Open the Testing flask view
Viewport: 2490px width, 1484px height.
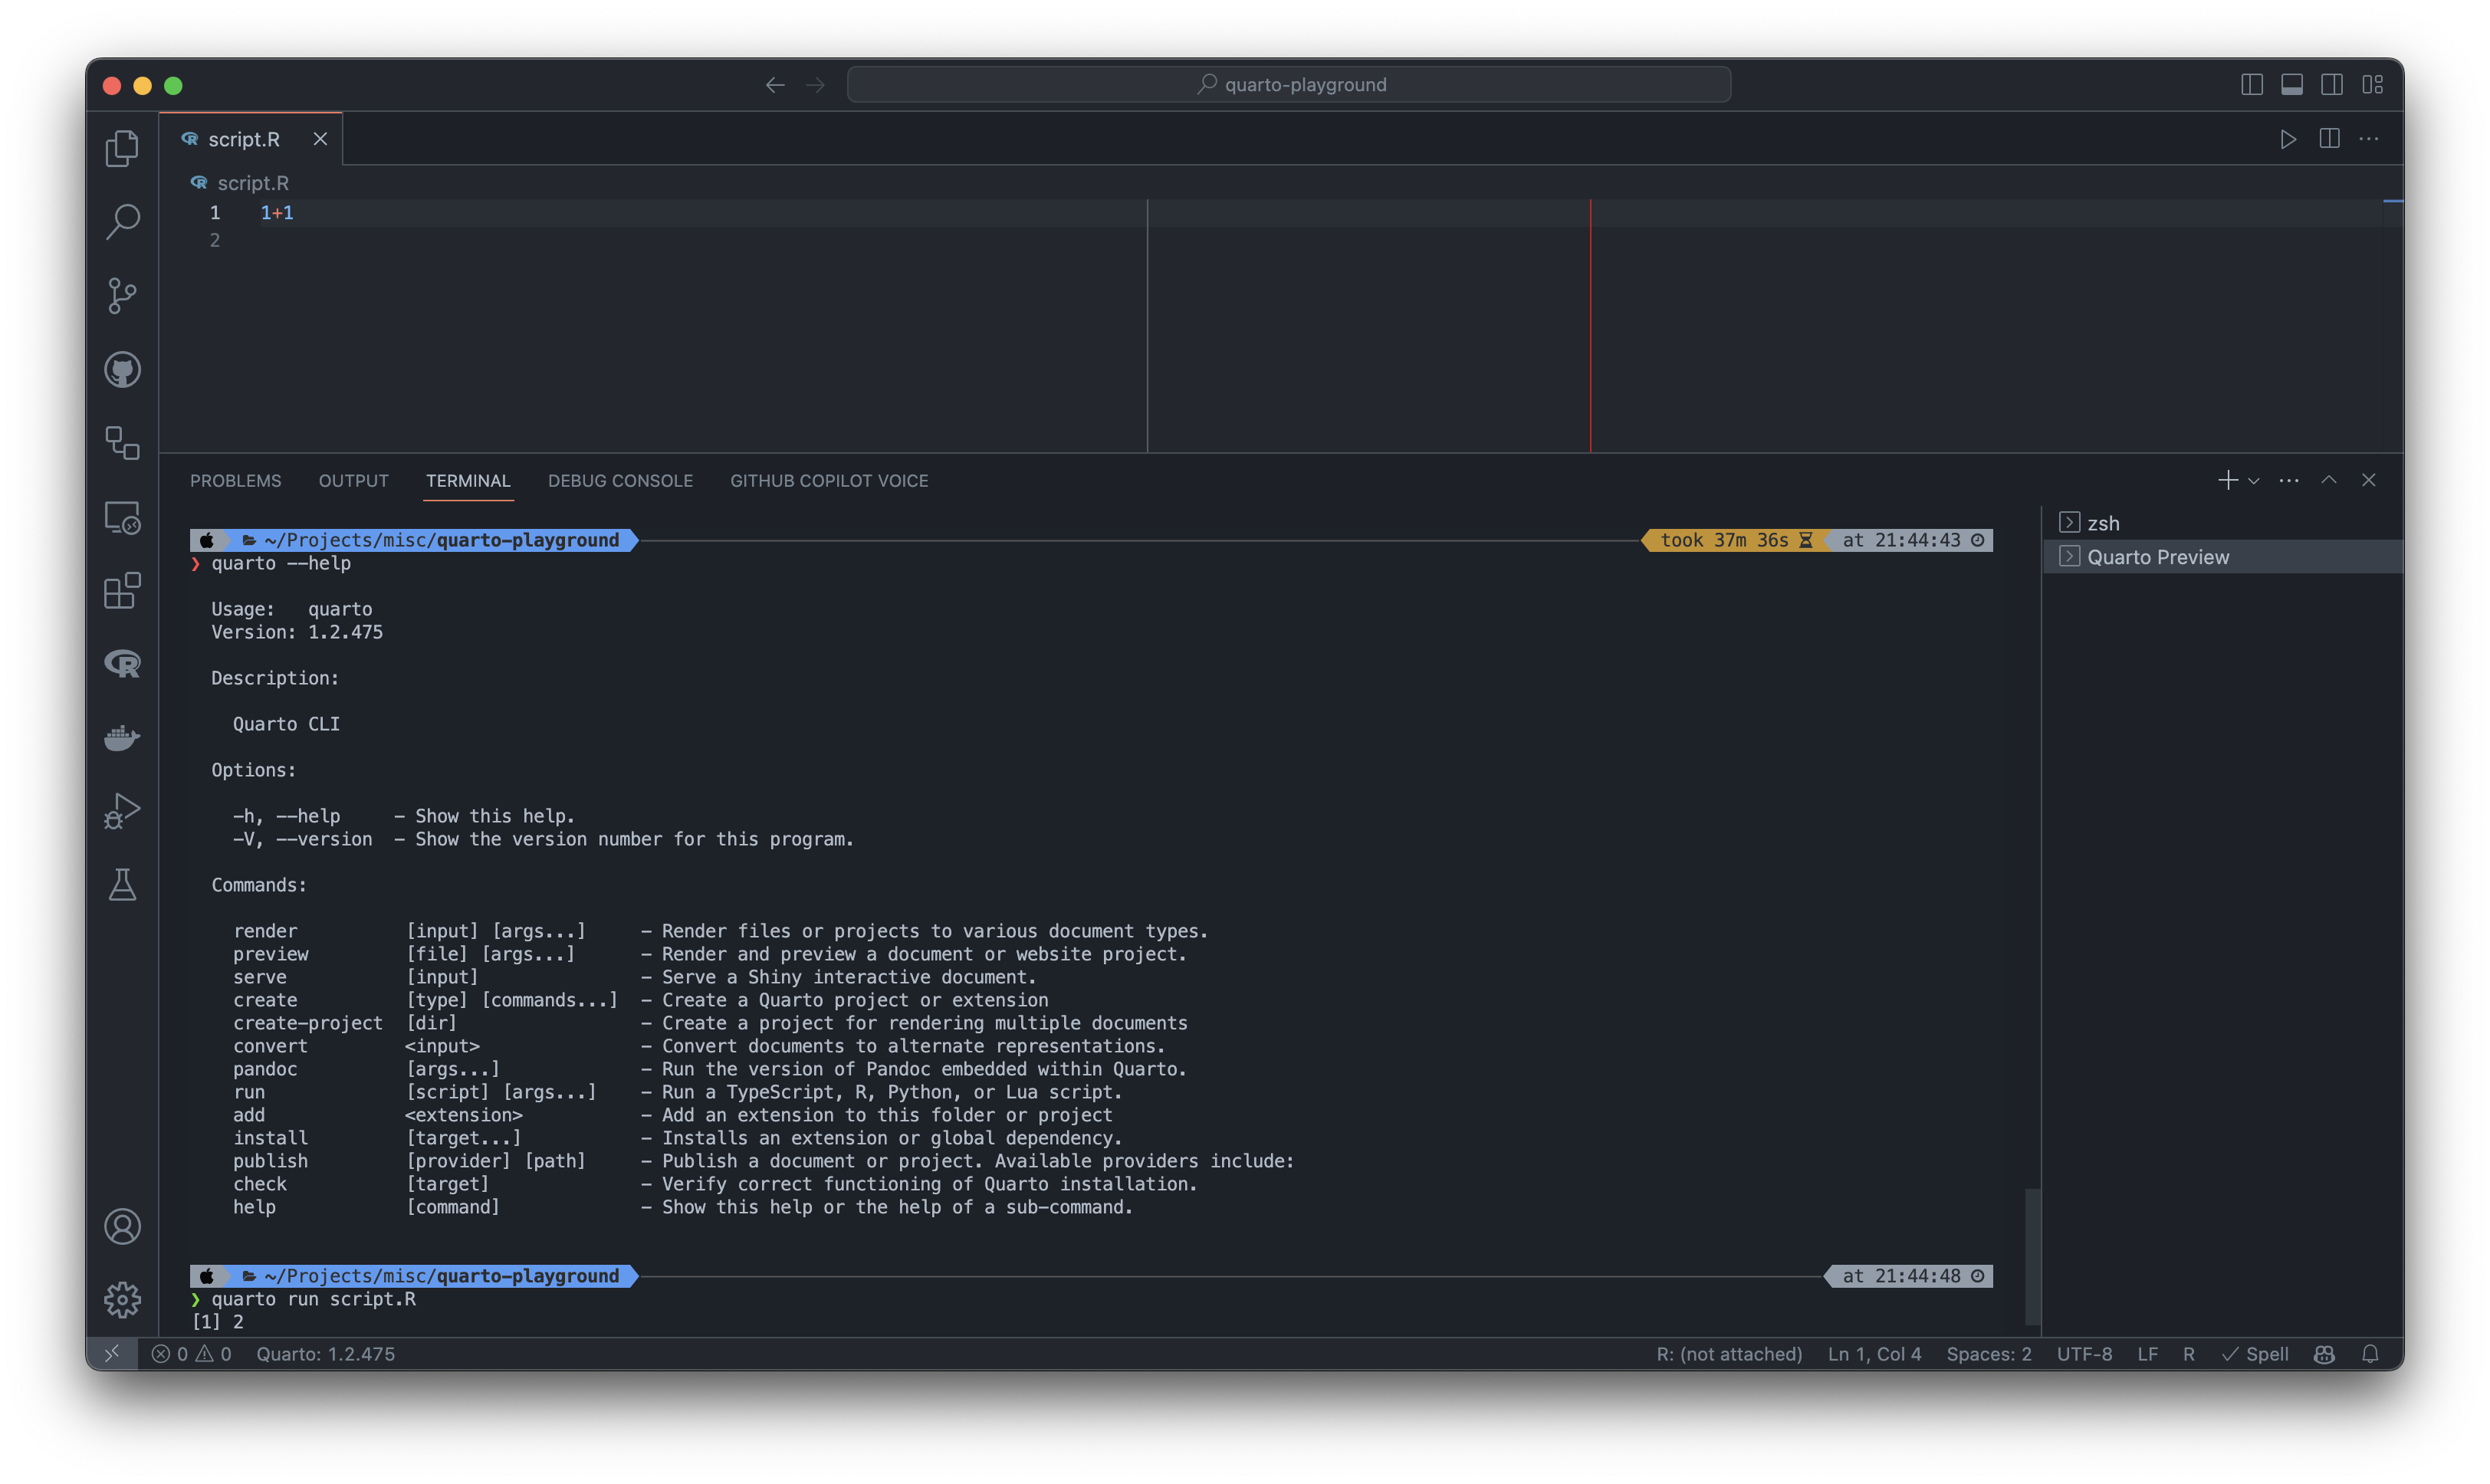122,885
